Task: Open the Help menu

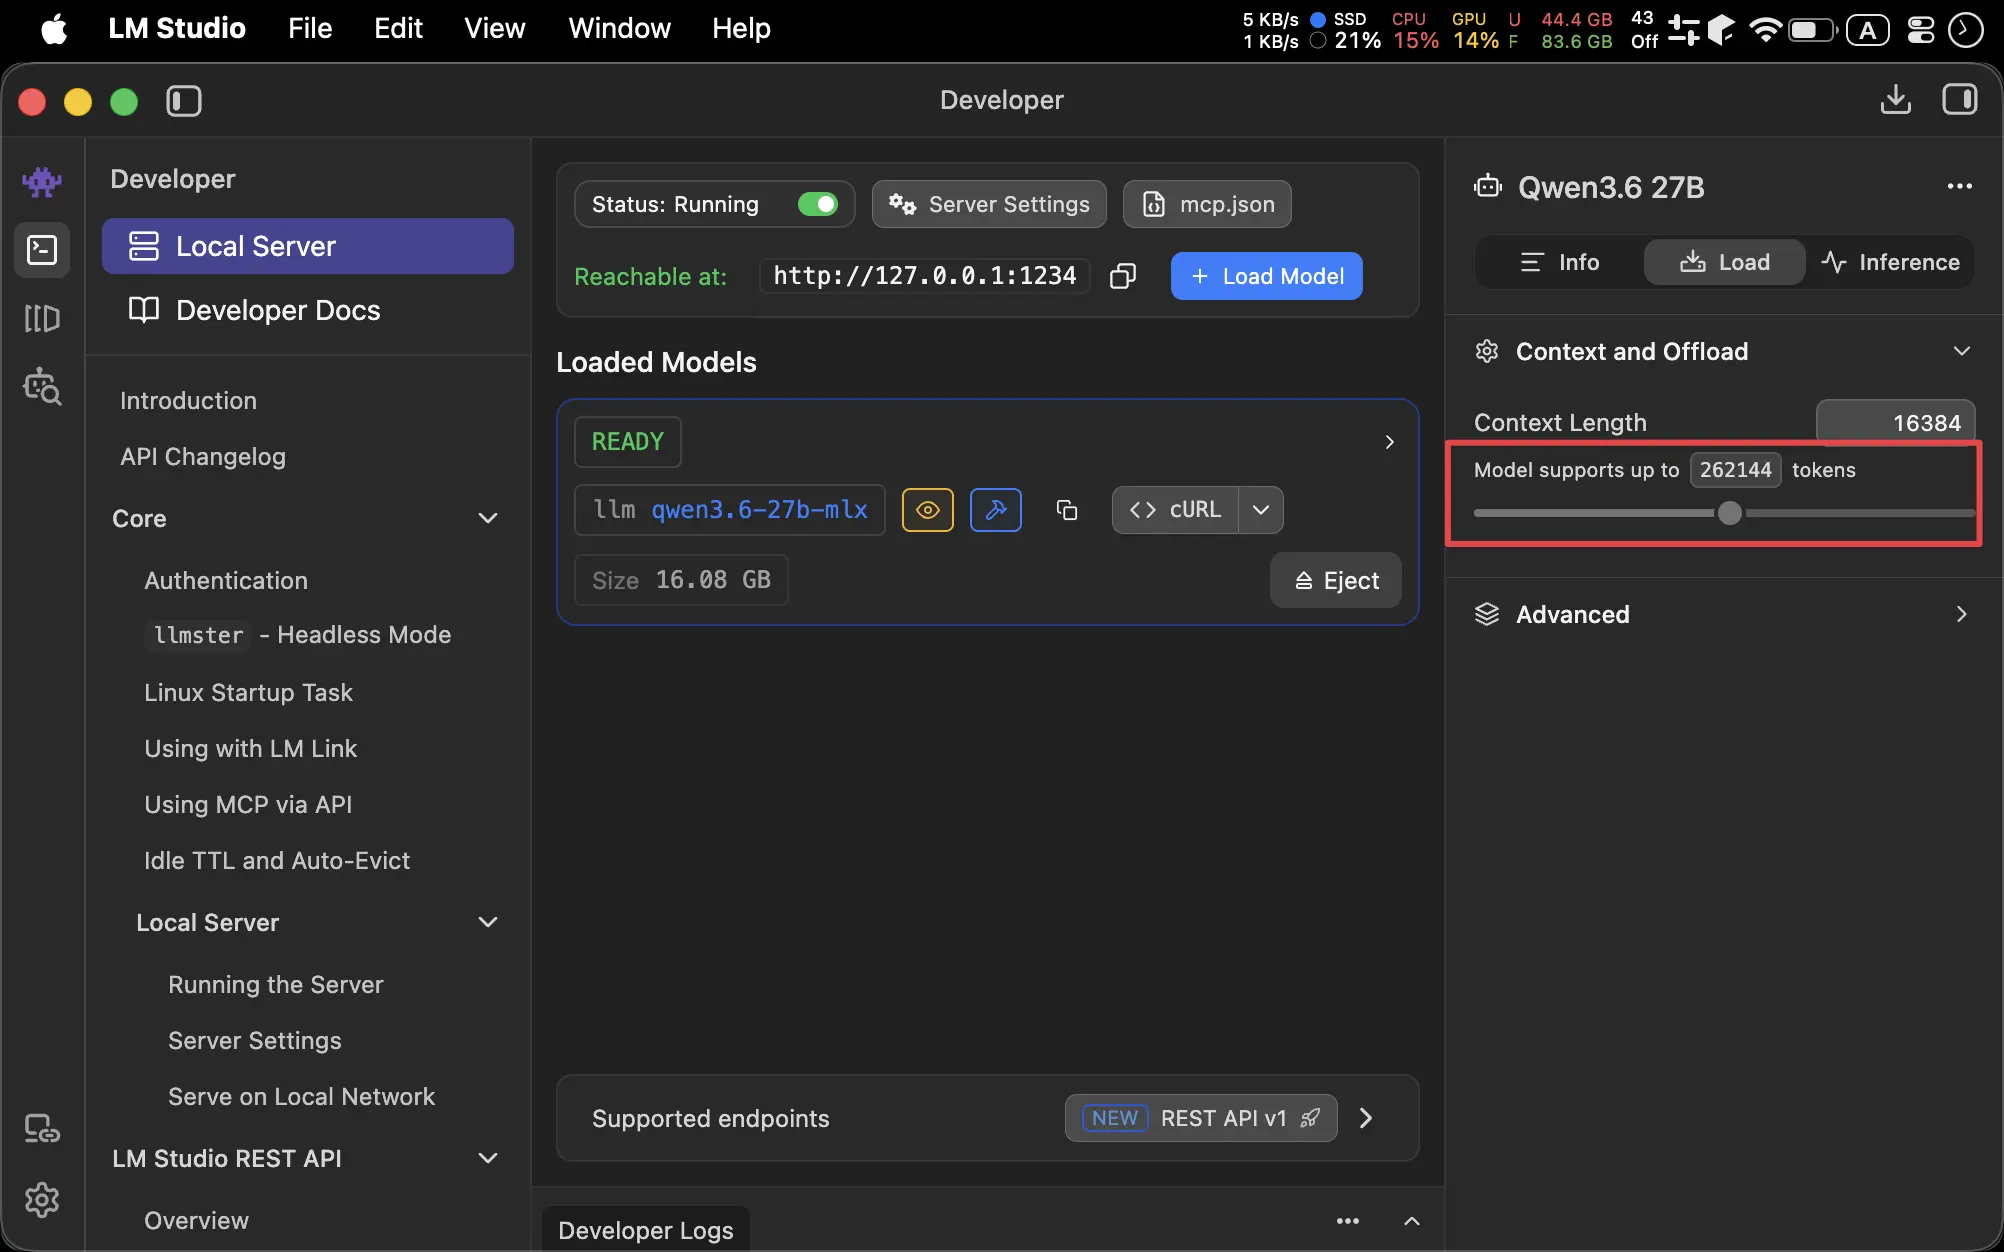Action: click(742, 28)
